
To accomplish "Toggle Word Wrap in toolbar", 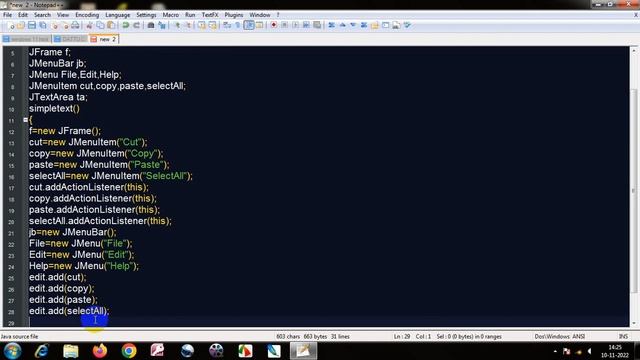I will tap(227, 25).
